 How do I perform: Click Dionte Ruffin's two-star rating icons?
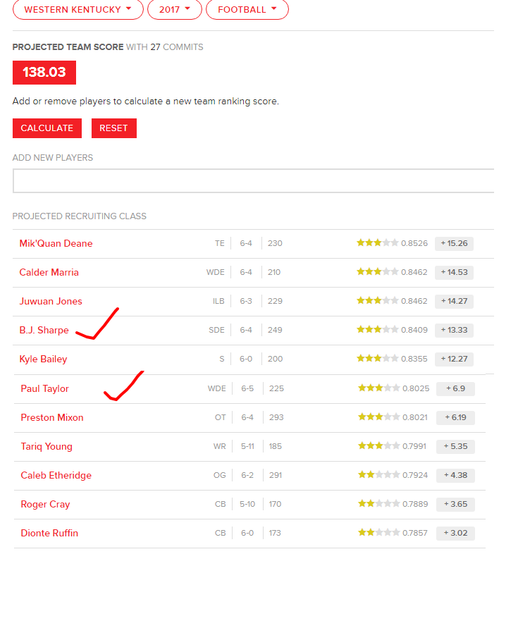tap(379, 533)
